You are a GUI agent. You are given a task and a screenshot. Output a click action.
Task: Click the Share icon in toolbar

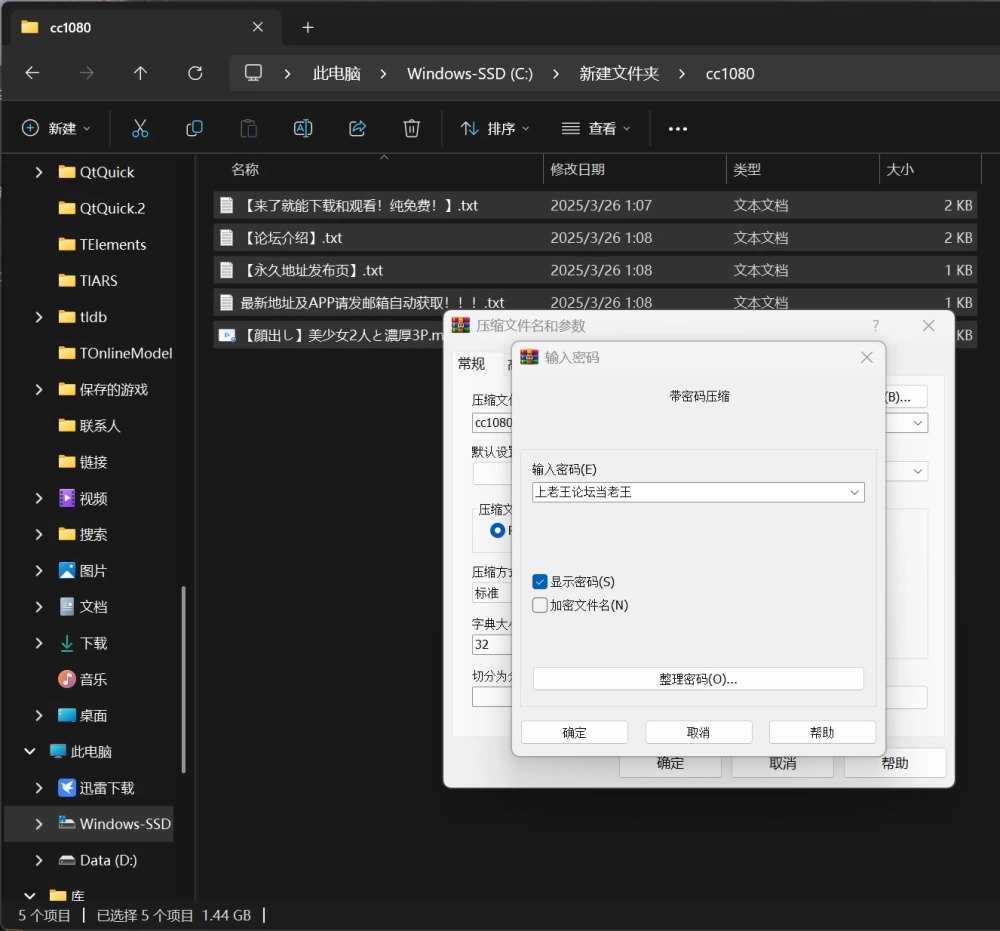pyautogui.click(x=357, y=129)
